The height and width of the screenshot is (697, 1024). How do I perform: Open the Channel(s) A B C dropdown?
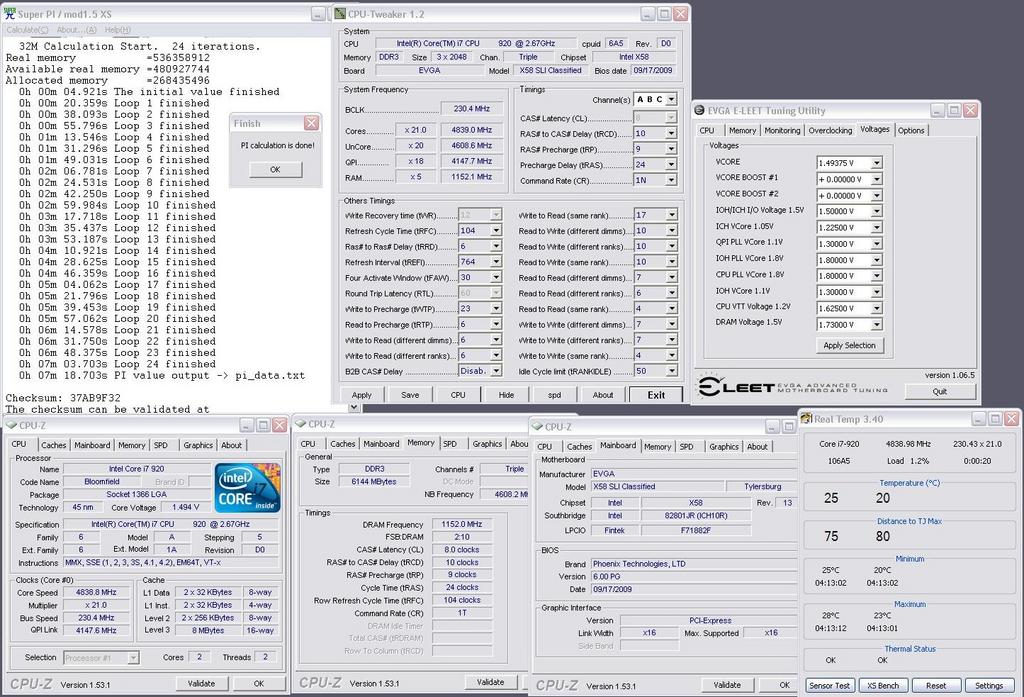[x=671, y=99]
